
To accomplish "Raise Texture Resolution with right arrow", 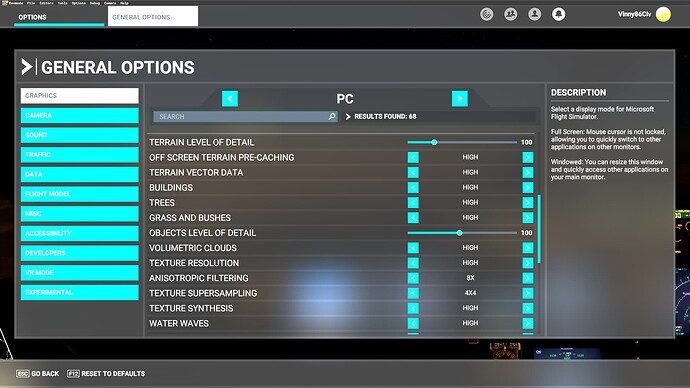I will (x=528, y=263).
